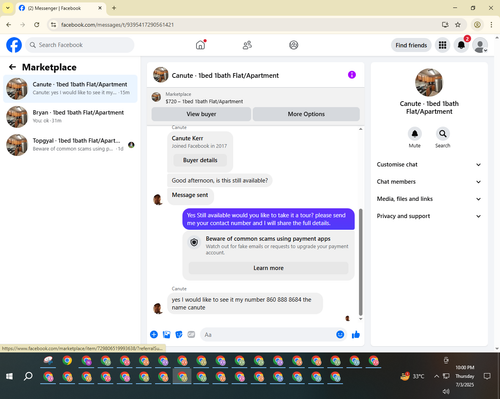Image resolution: width=500 pixels, height=399 pixels.
Task: Open the Canute 1bed 1bath conversation
Action: (x=70, y=89)
